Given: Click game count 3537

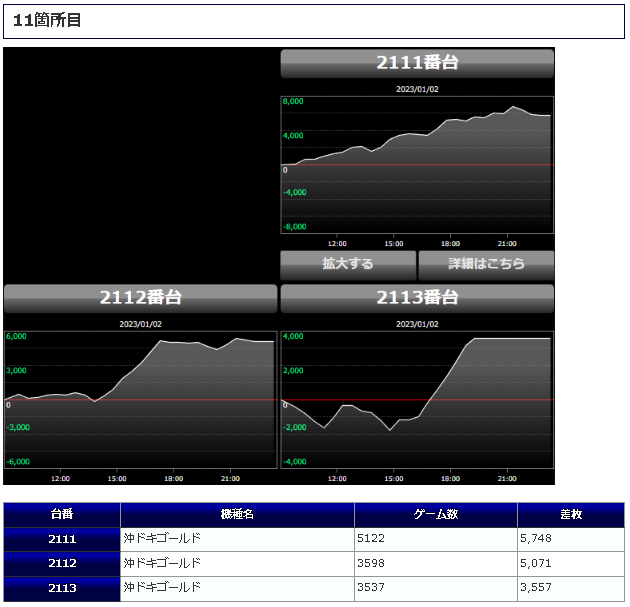Looking at the screenshot, I should point(371,587).
